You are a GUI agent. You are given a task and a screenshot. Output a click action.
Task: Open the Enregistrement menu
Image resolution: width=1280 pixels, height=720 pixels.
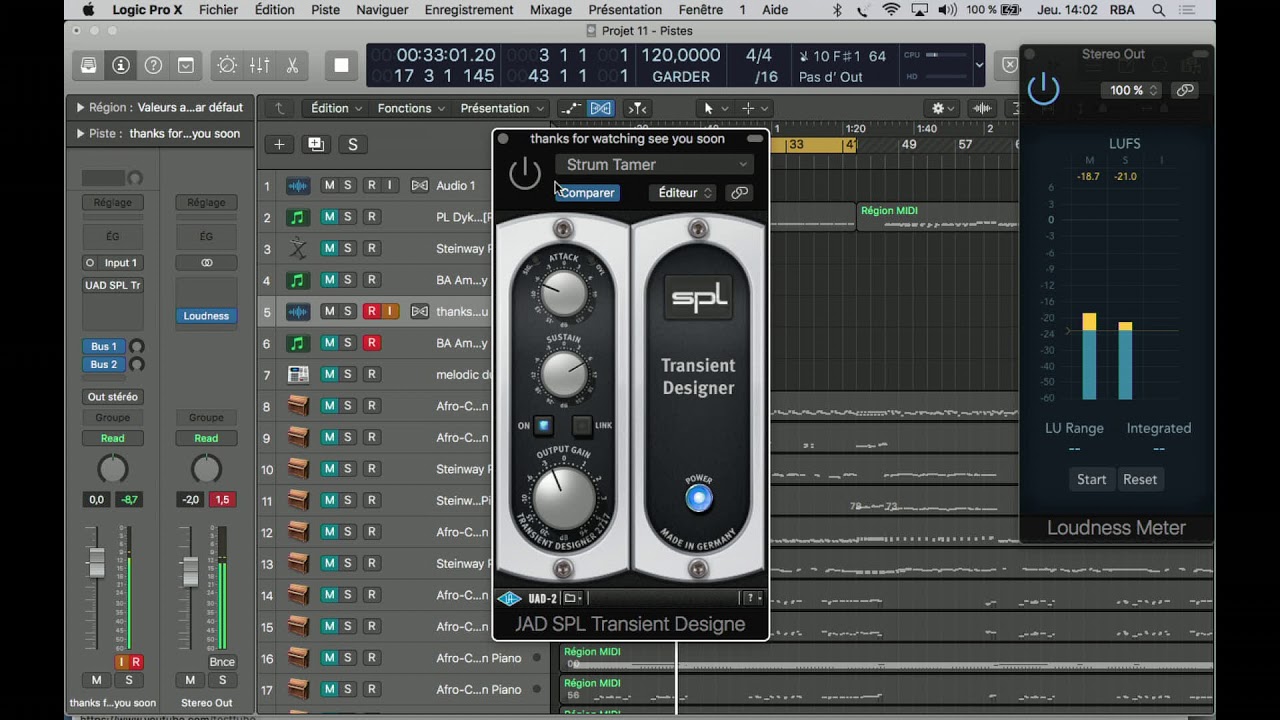[470, 10]
